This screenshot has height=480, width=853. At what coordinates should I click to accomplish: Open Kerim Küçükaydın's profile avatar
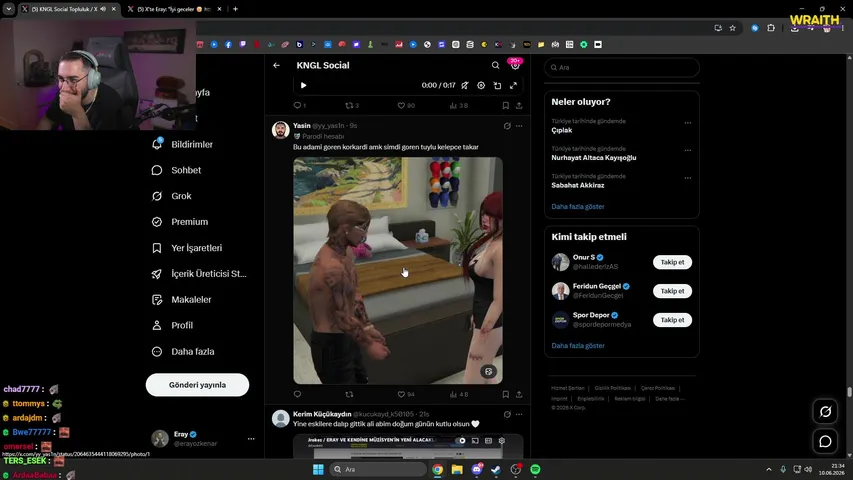(281, 419)
